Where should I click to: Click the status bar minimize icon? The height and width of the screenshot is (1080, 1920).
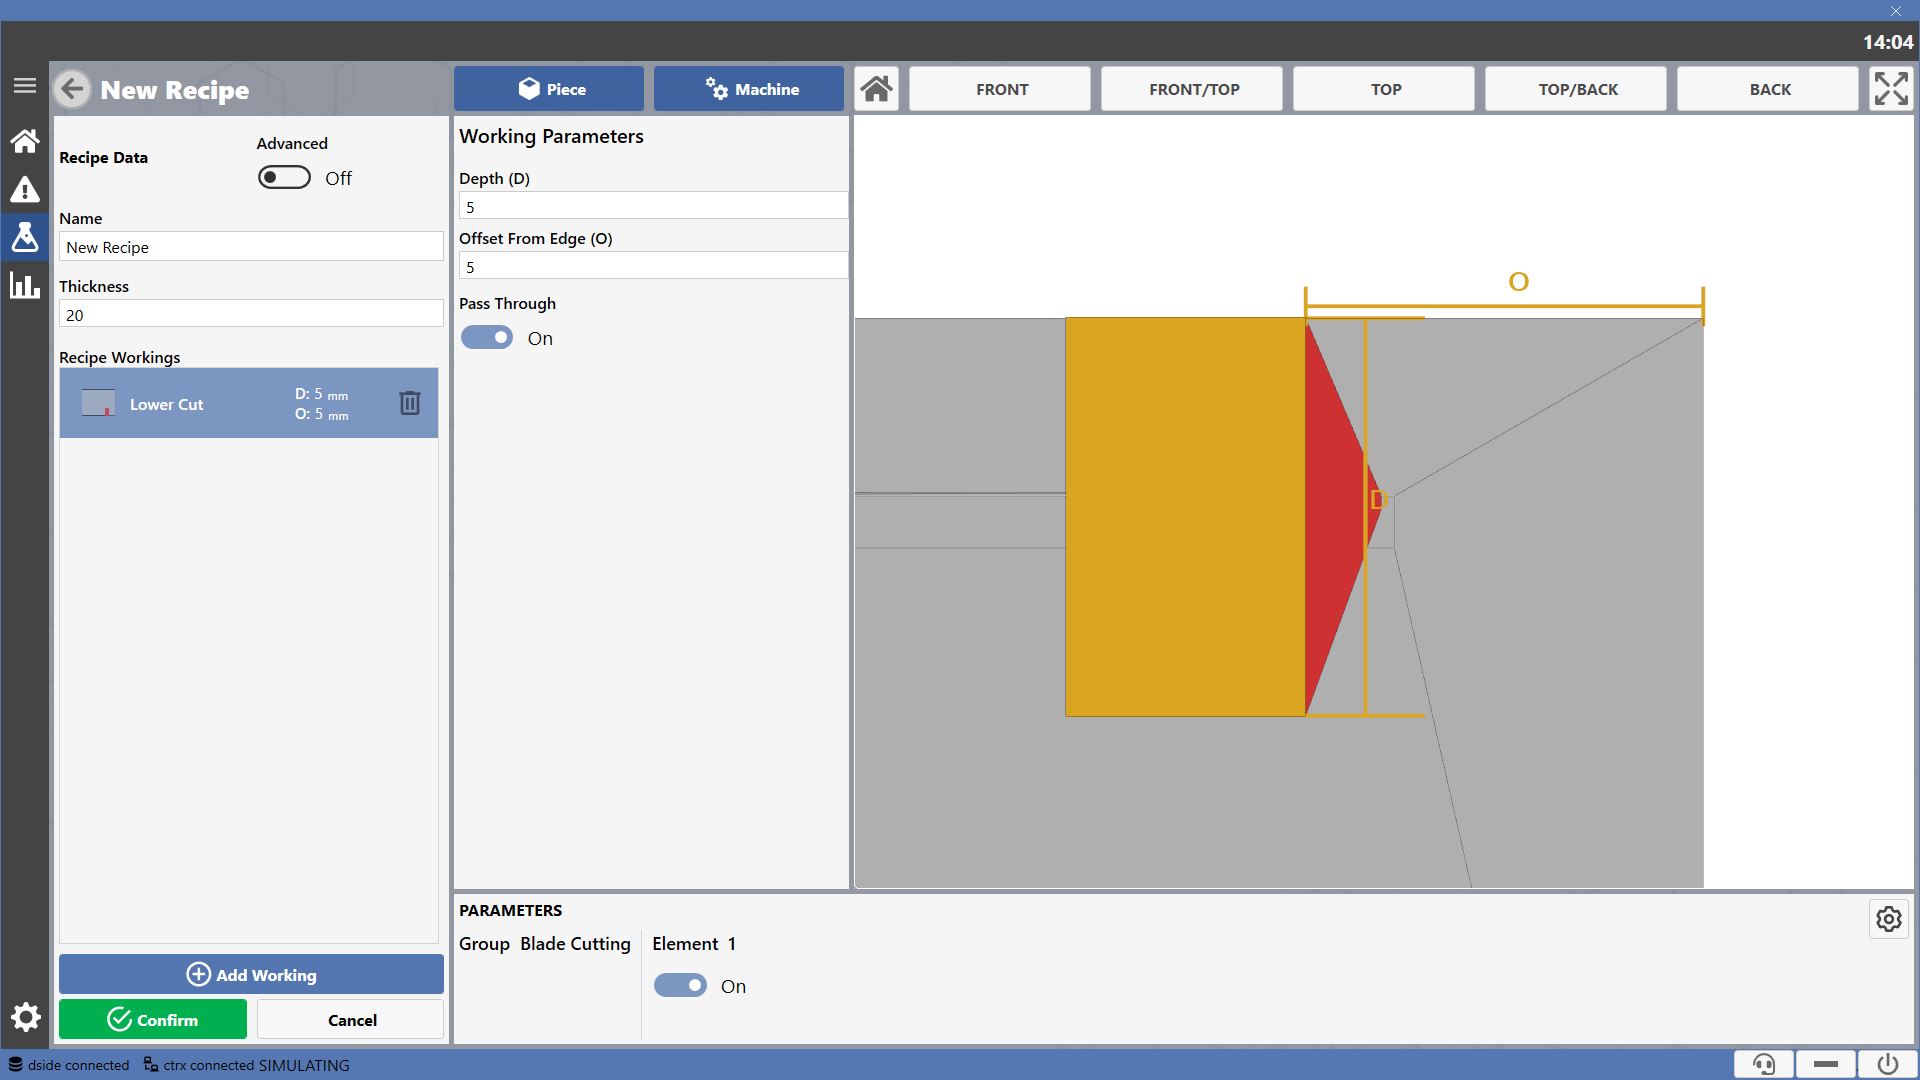[1826, 1064]
